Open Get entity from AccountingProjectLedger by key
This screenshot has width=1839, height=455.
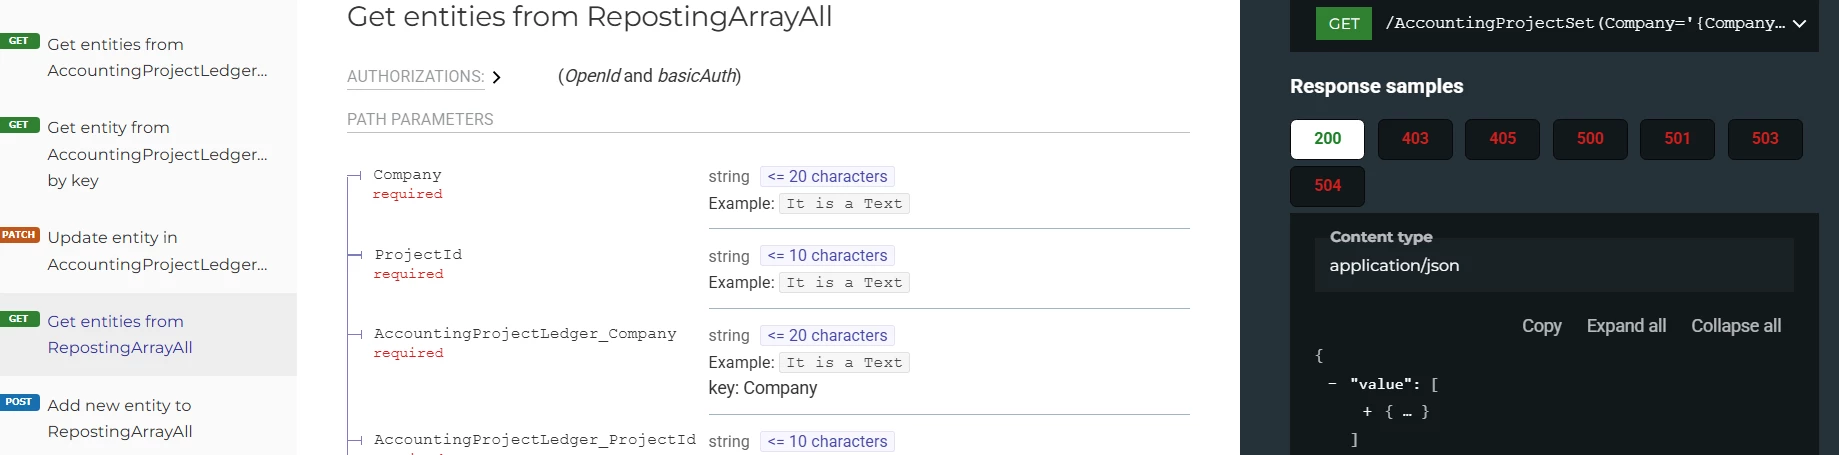pyautogui.click(x=157, y=154)
